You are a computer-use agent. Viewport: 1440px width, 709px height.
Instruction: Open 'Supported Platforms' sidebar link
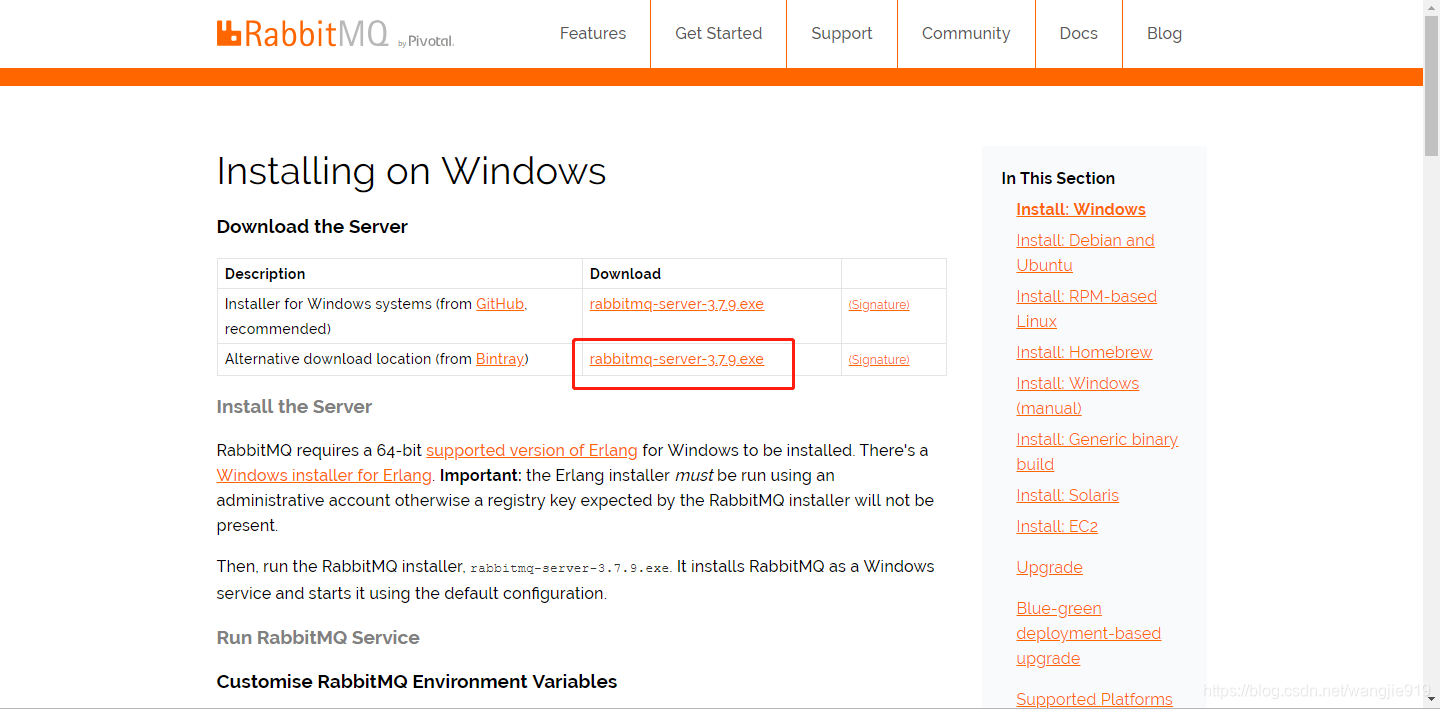click(x=1094, y=699)
